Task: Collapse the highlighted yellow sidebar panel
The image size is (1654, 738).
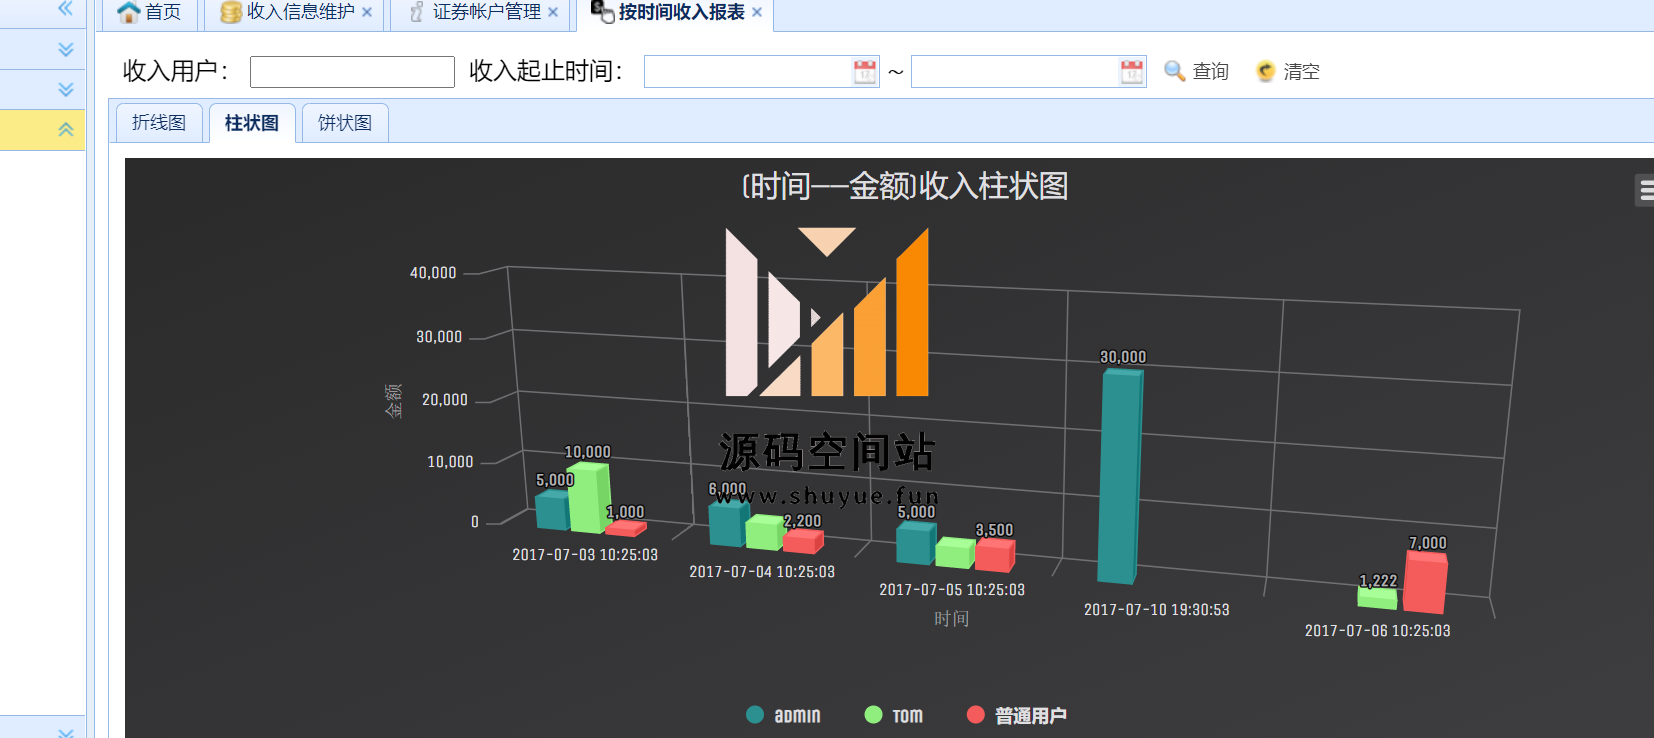Action: 66,129
